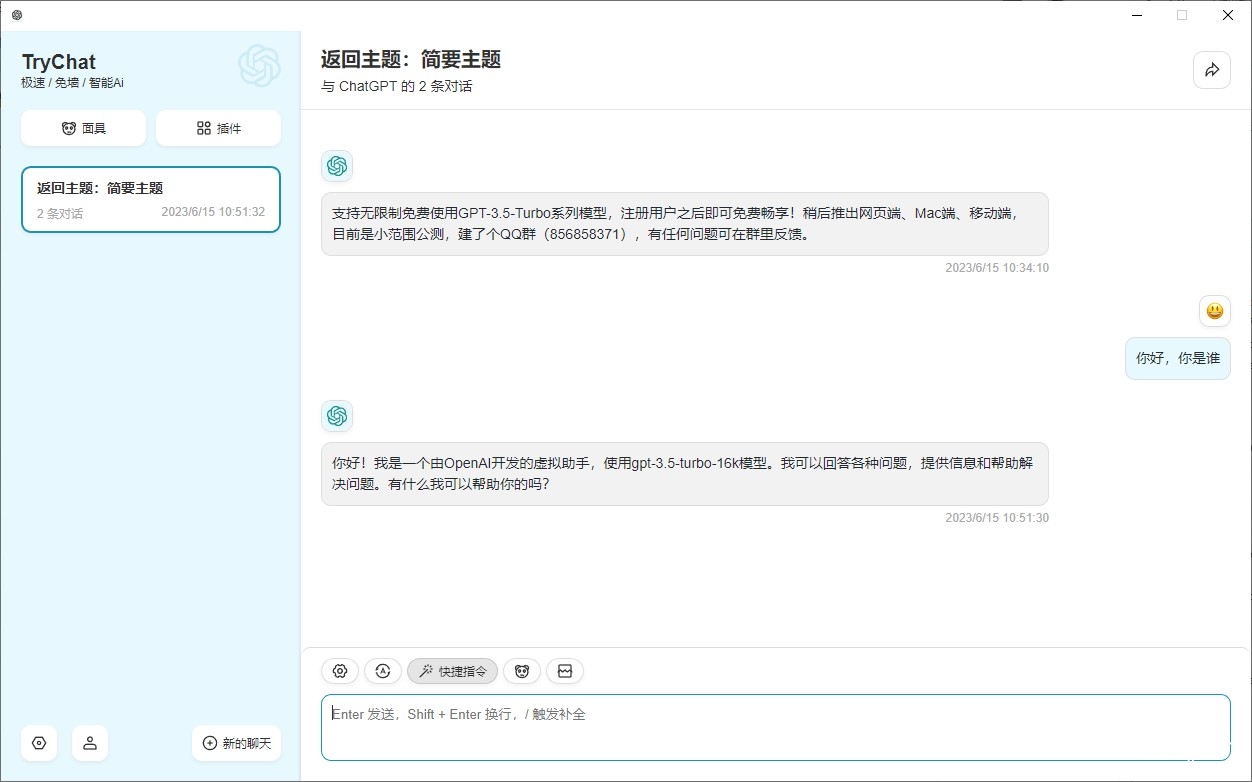Click the app icon in the title bar
Image resolution: width=1252 pixels, height=782 pixels.
(17, 15)
